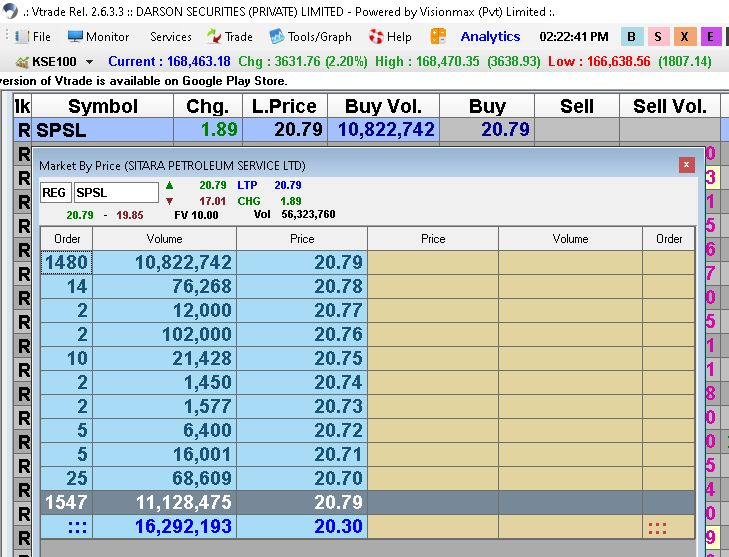The image size is (729, 557).
Task: Click the LTP 20.79 value
Action: point(287,185)
